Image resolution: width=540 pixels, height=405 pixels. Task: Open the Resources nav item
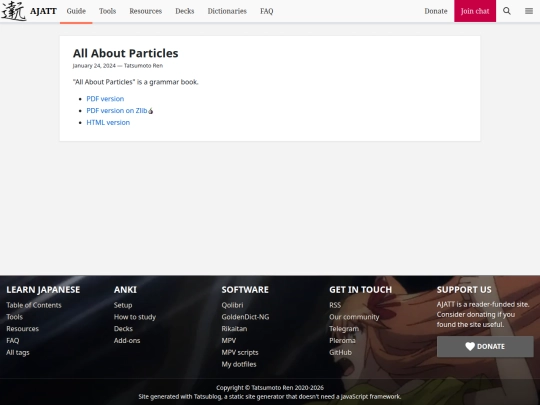pos(146,11)
